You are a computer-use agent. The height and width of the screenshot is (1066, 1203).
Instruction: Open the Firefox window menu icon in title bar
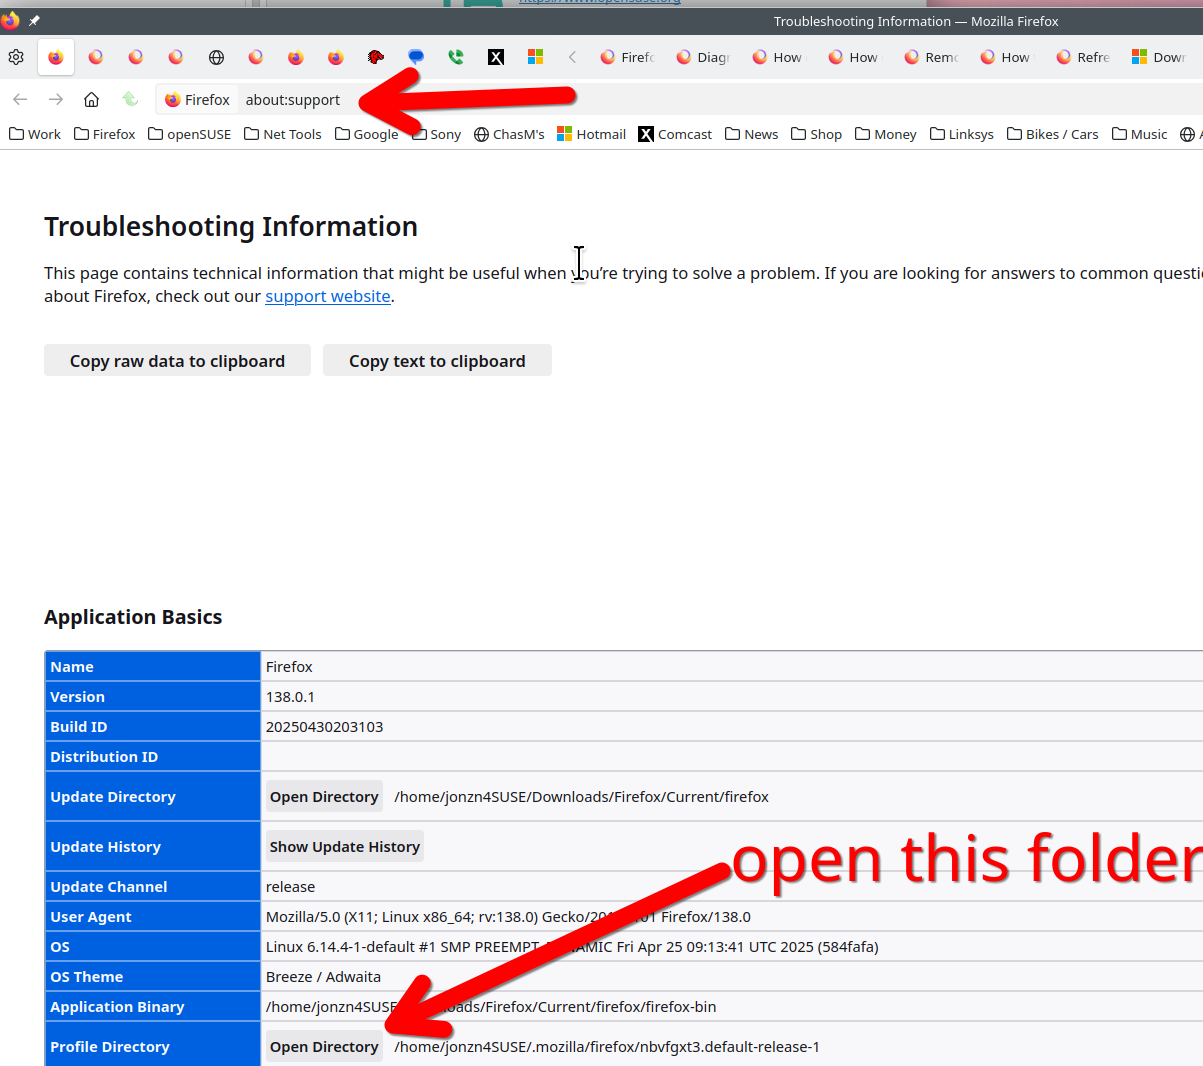coord(10,19)
